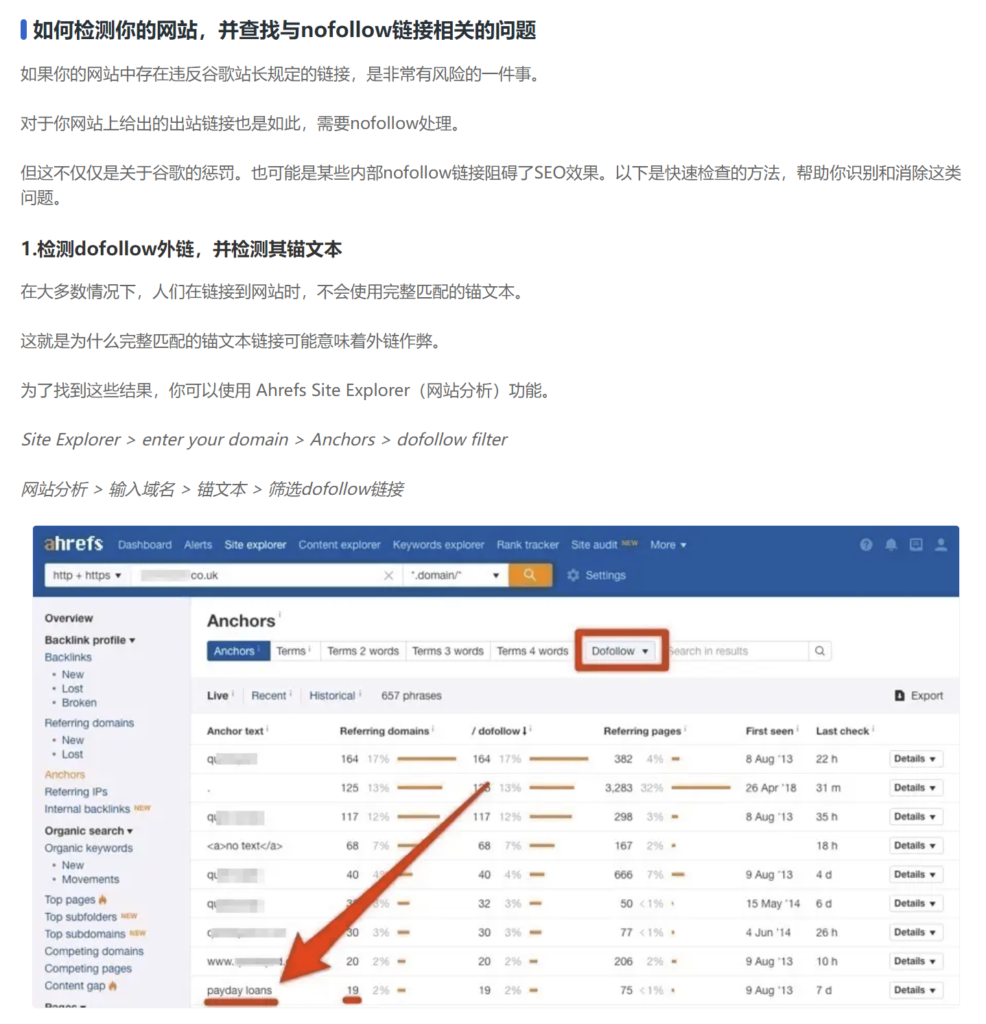Open the user account profile icon
Image resolution: width=986 pixels, height=1024 pixels.
pyautogui.click(x=940, y=545)
